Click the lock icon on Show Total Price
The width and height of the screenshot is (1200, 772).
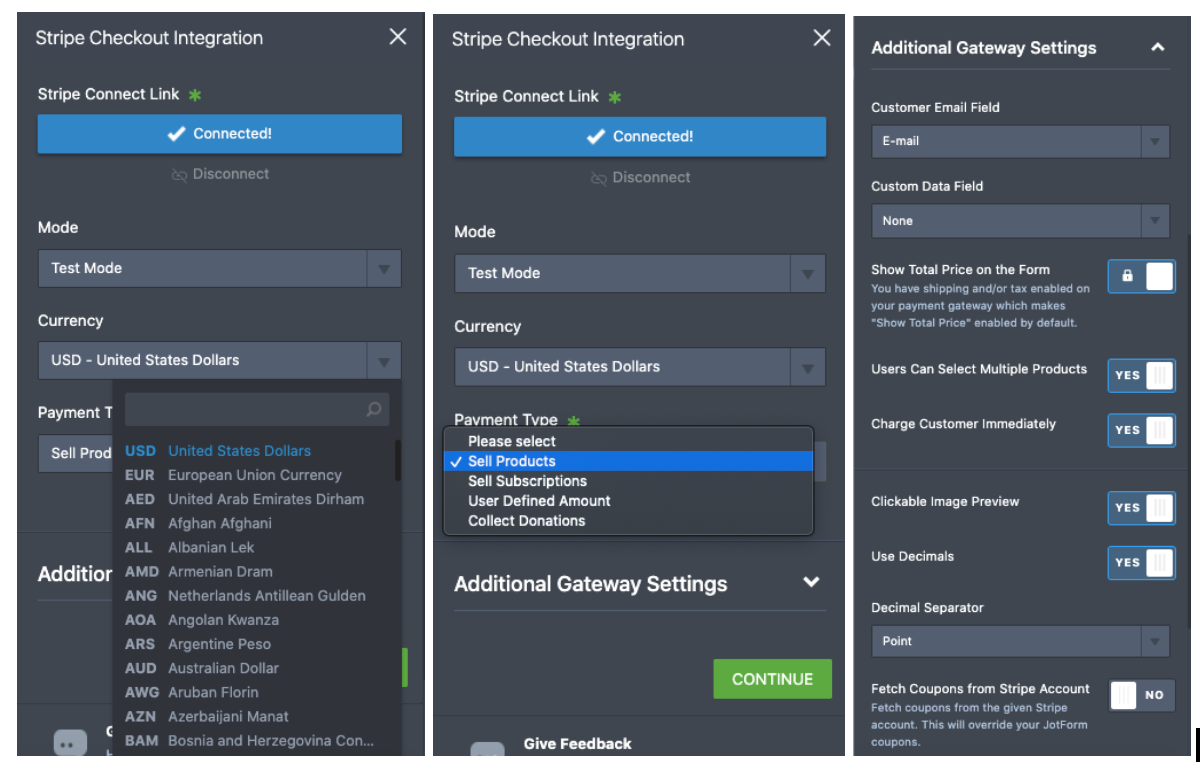click(x=1127, y=276)
